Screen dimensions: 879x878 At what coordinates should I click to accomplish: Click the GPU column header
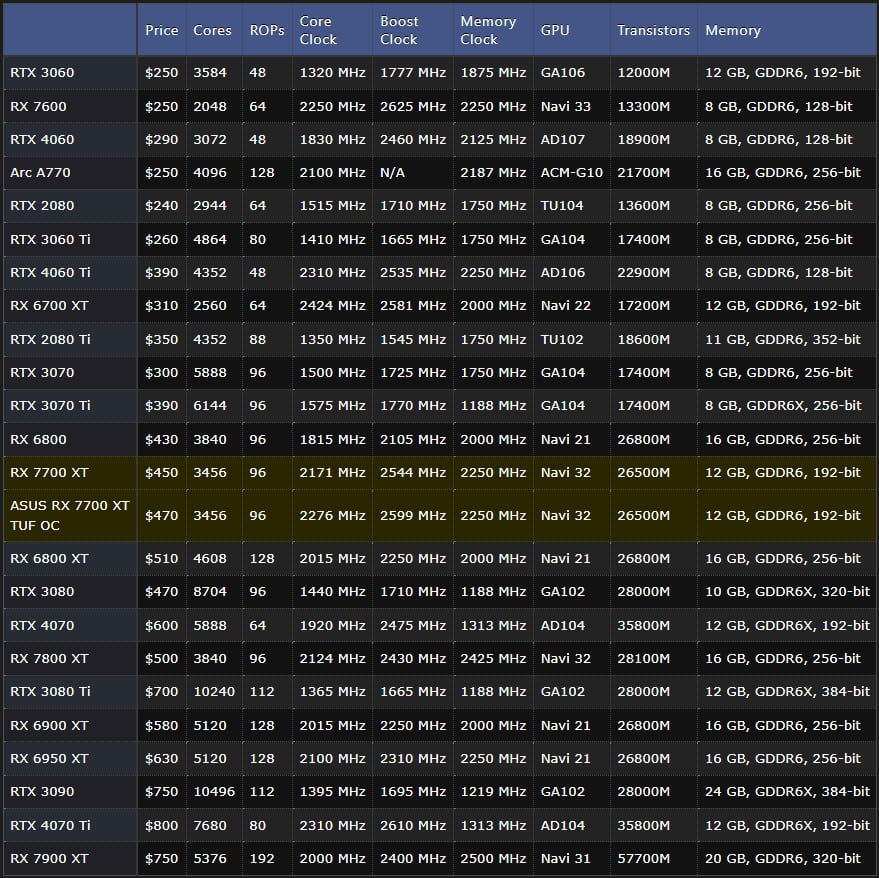[555, 30]
